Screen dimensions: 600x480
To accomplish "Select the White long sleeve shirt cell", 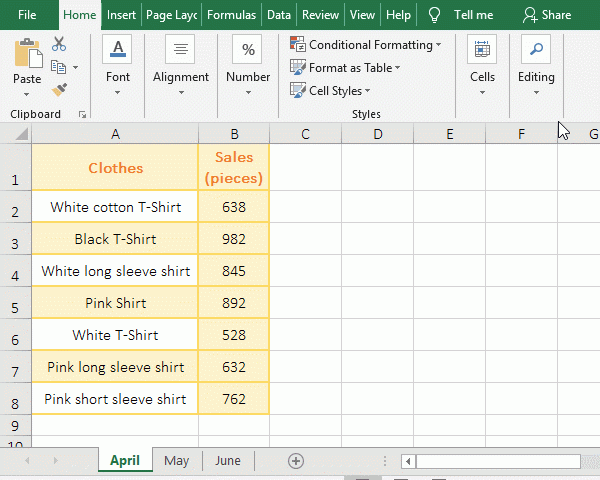I will point(115,271).
